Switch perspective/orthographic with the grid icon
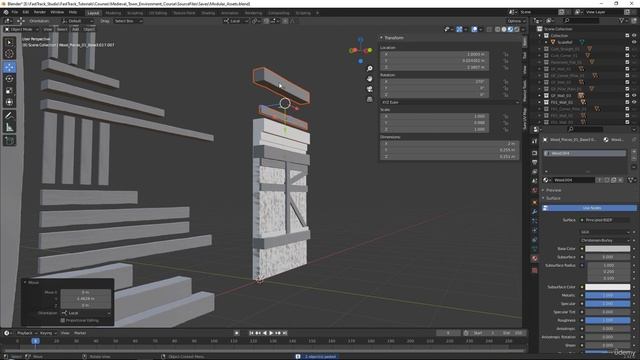640x360 pixels. tap(369, 99)
